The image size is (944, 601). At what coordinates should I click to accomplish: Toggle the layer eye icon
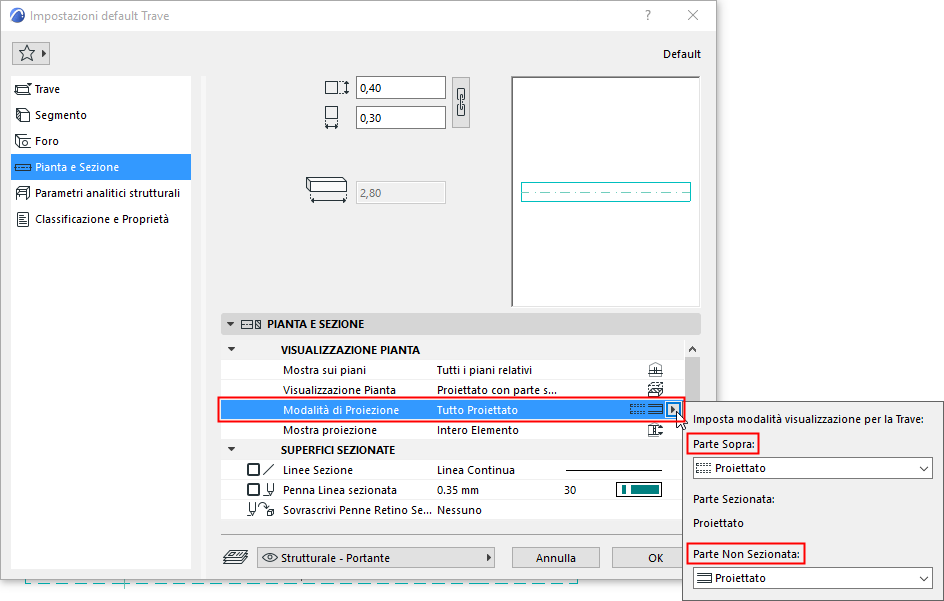coord(270,558)
